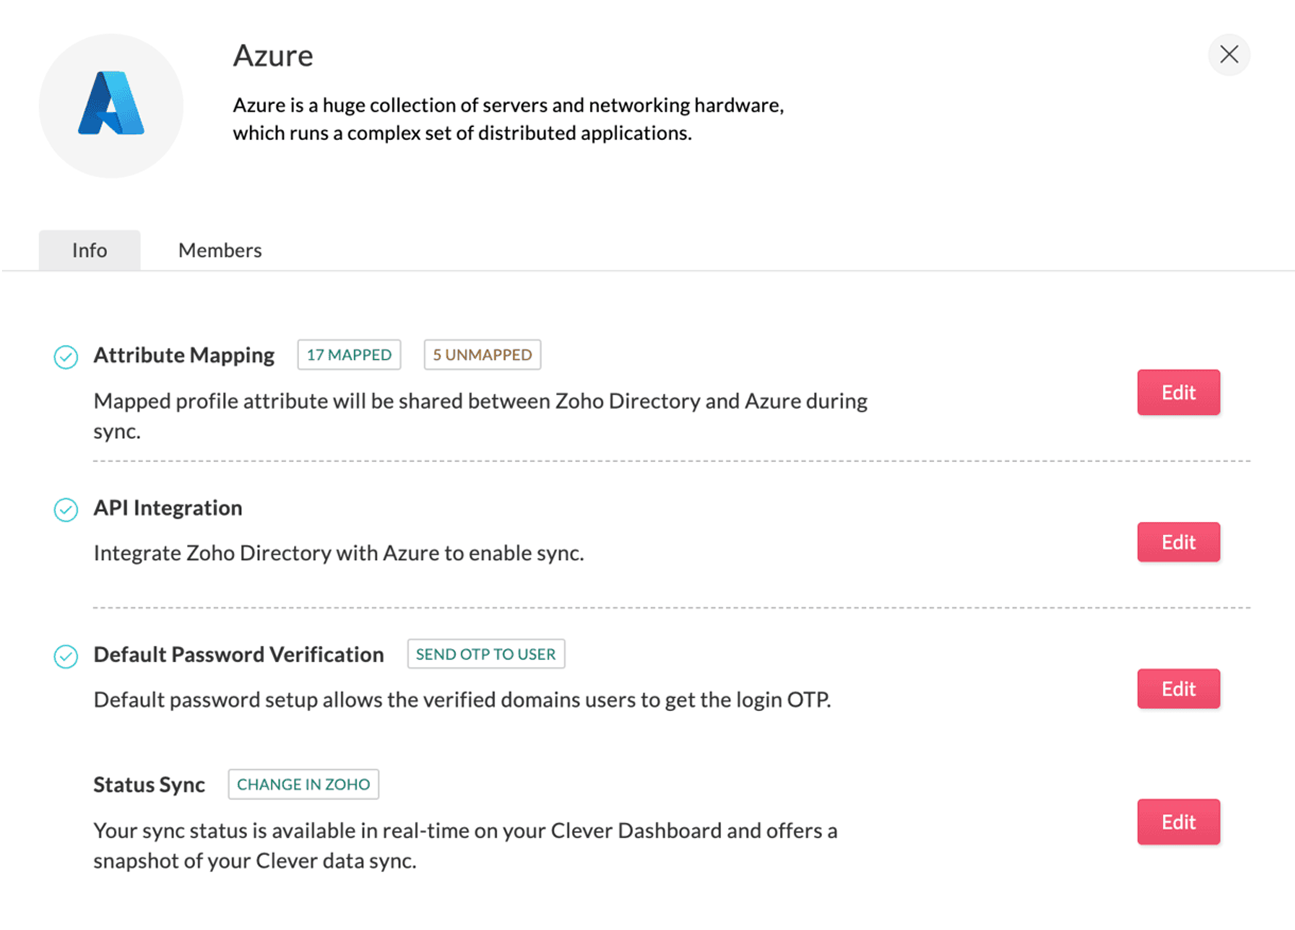Click the Attribute Mapping checkmark icon
1295x930 pixels.
66,357
